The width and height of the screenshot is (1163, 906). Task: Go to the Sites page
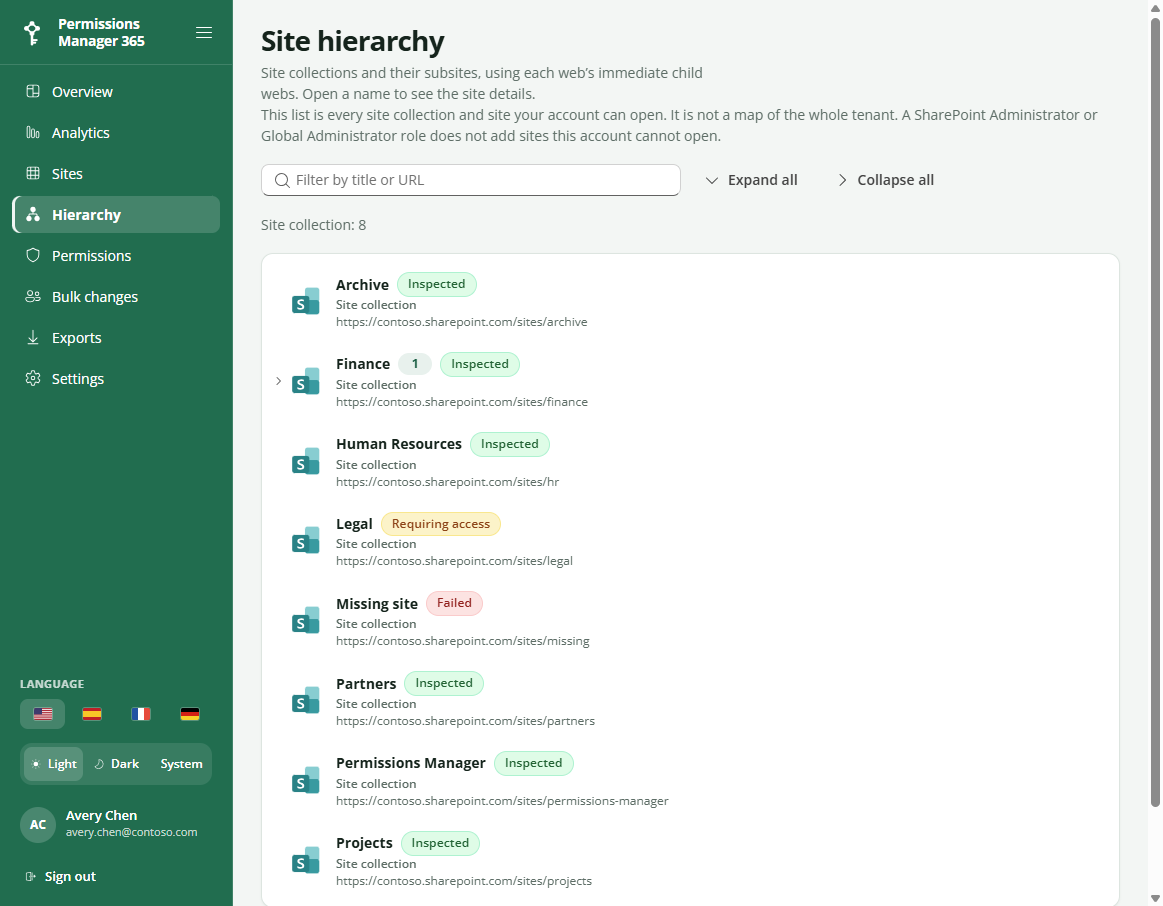point(116,173)
